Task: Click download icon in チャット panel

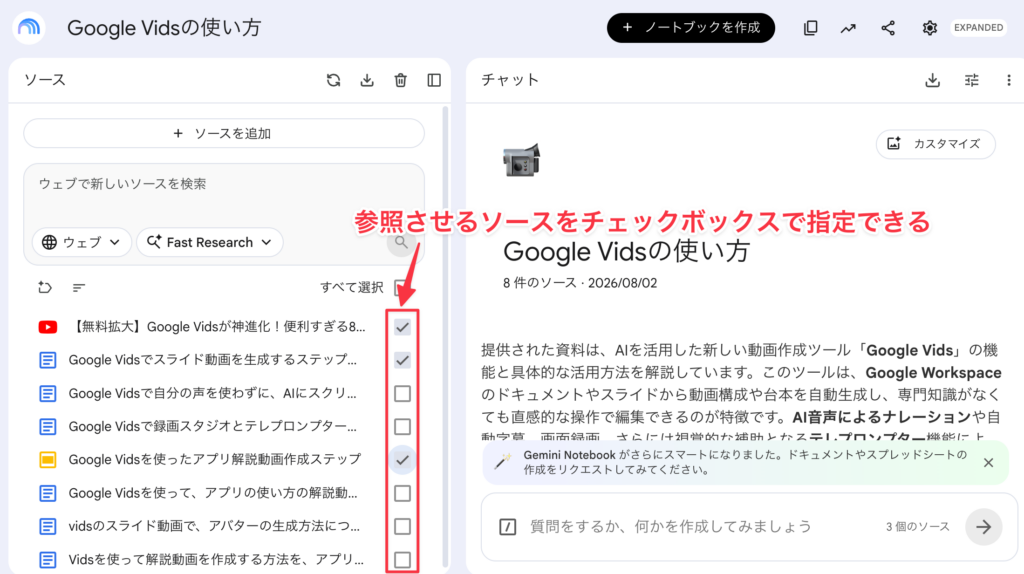Action: coord(933,80)
